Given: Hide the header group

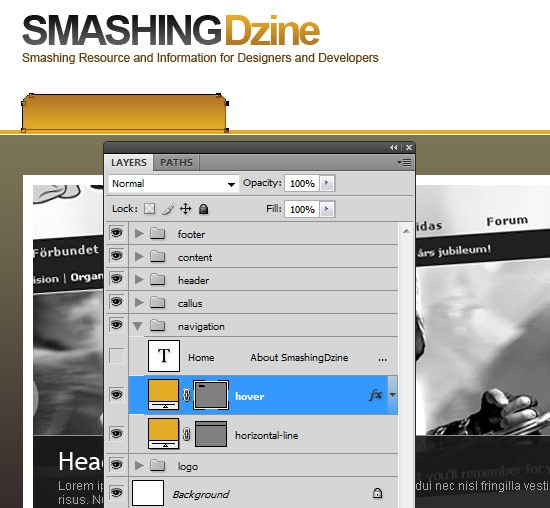Looking at the screenshot, I should [x=116, y=279].
